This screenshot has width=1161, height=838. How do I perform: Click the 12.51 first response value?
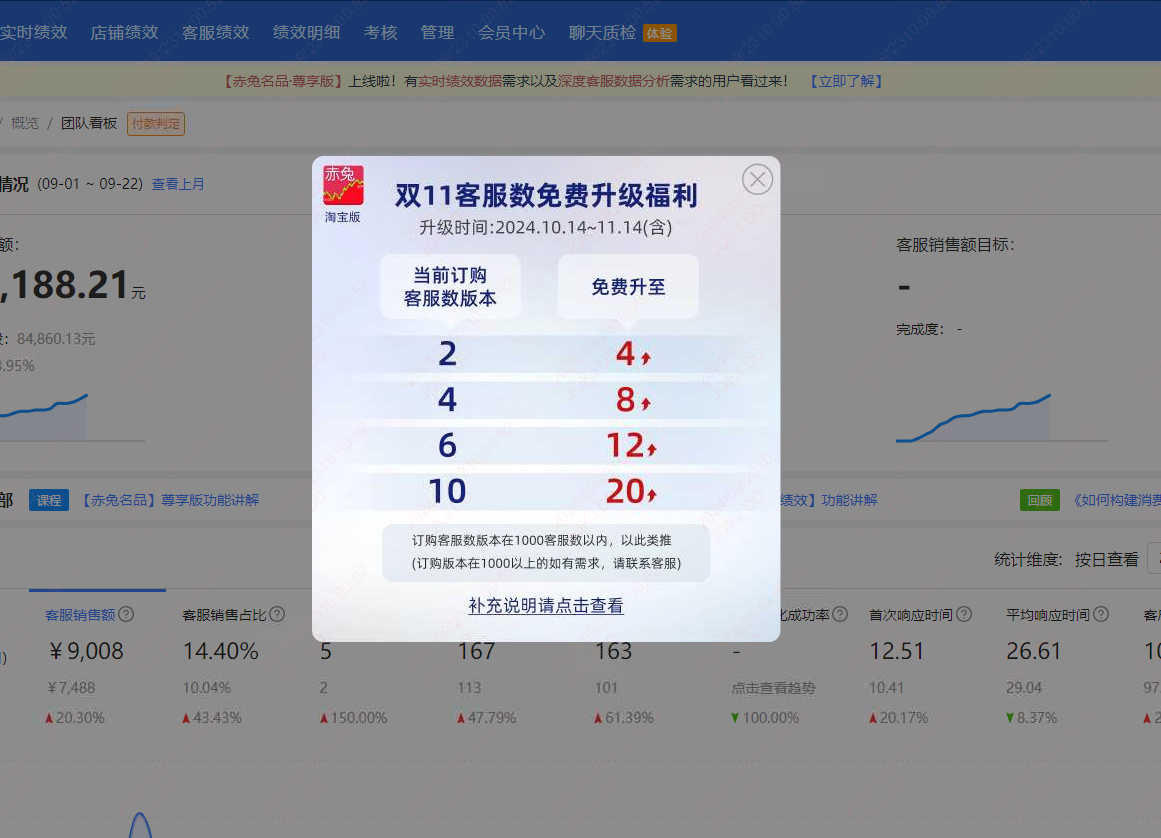pyautogui.click(x=897, y=651)
